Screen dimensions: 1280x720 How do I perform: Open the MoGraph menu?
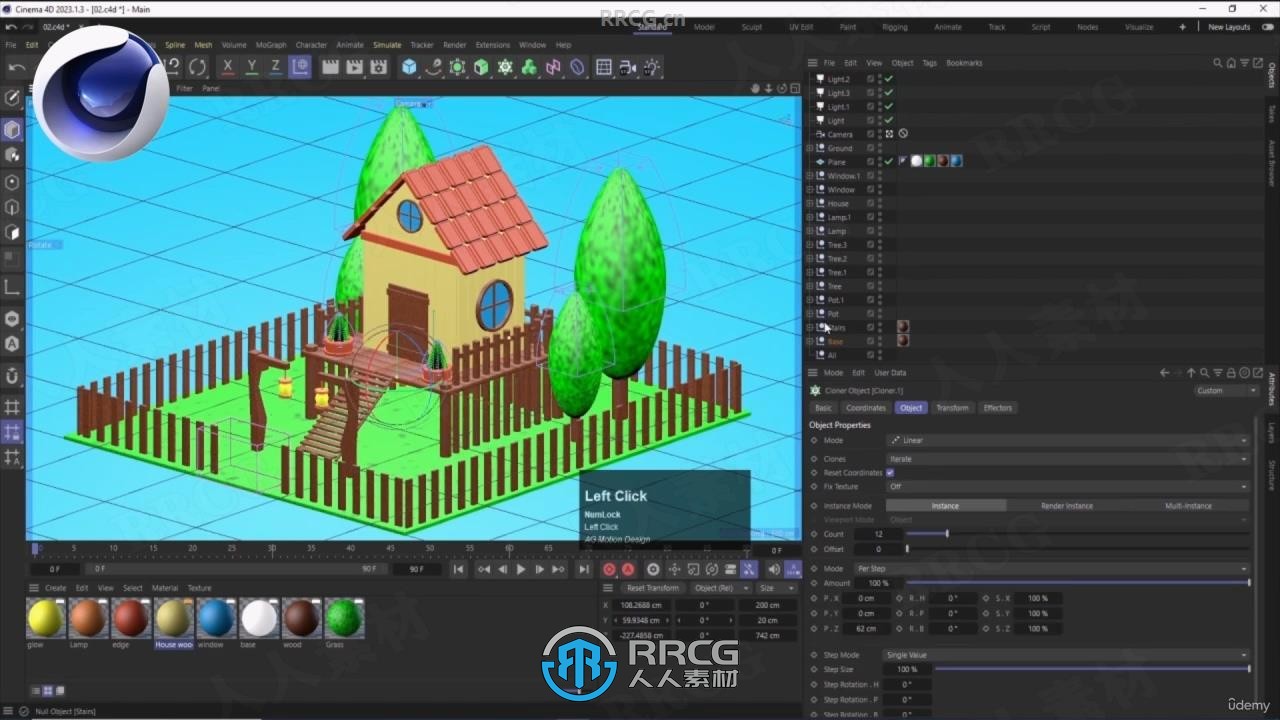point(271,45)
